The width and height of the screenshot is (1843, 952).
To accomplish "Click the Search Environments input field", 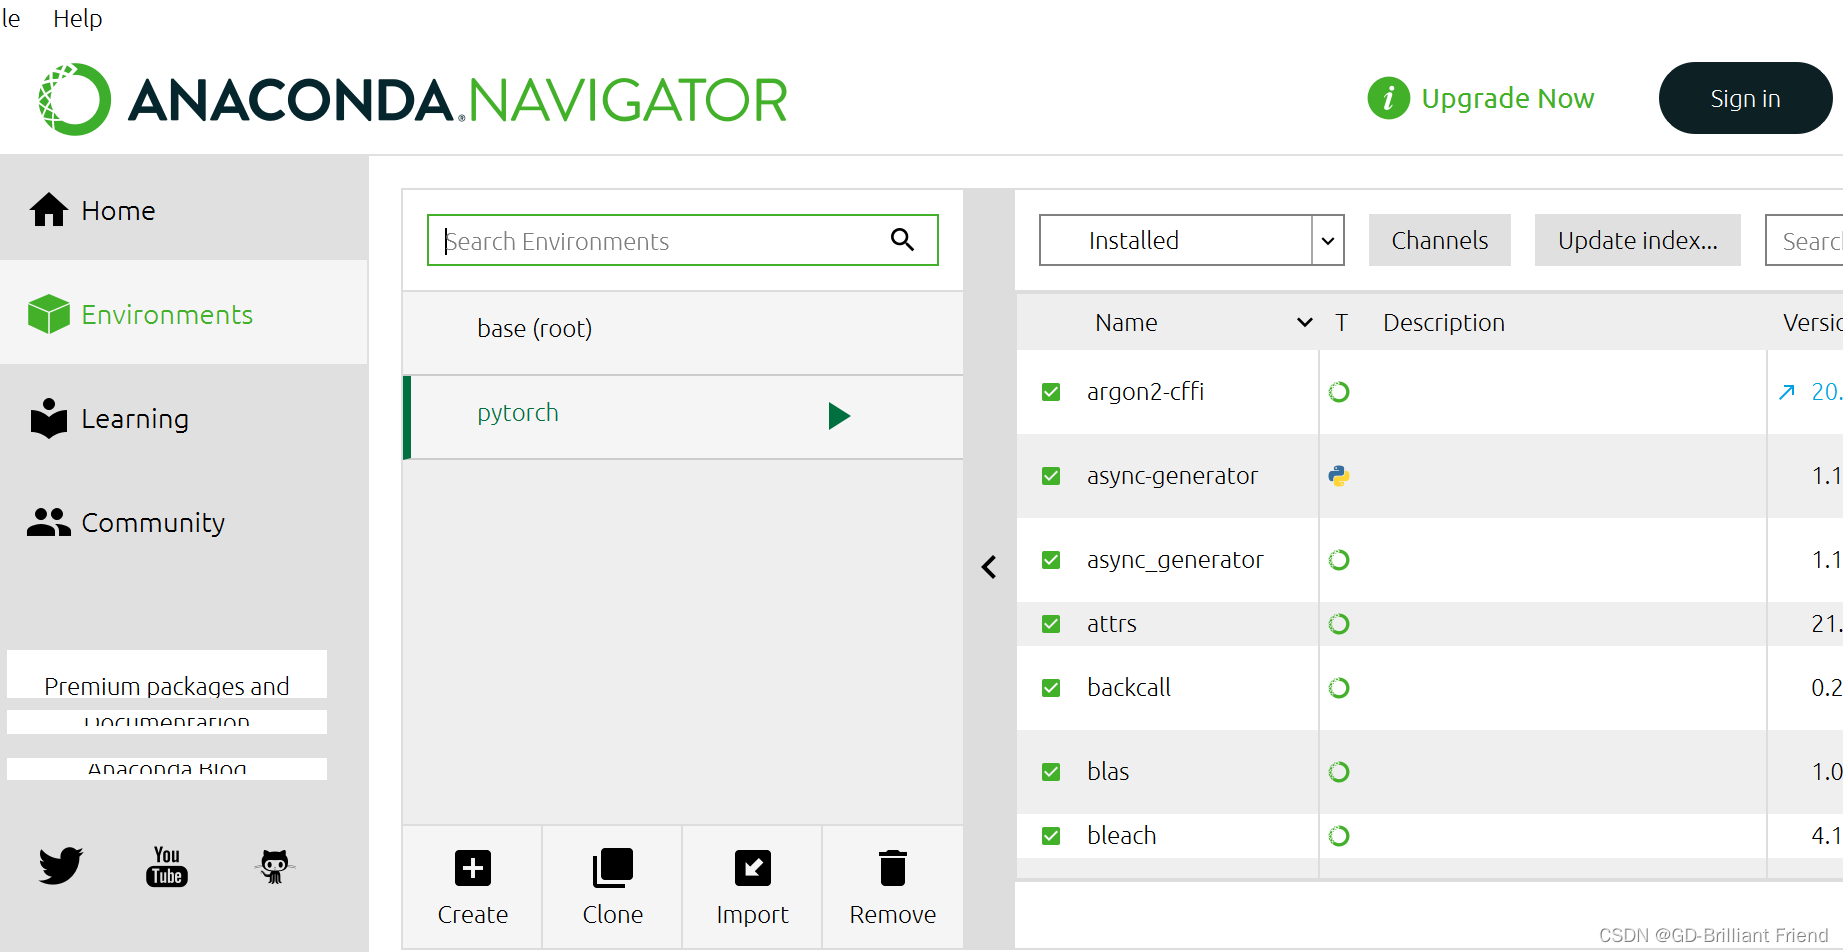I will coord(682,240).
